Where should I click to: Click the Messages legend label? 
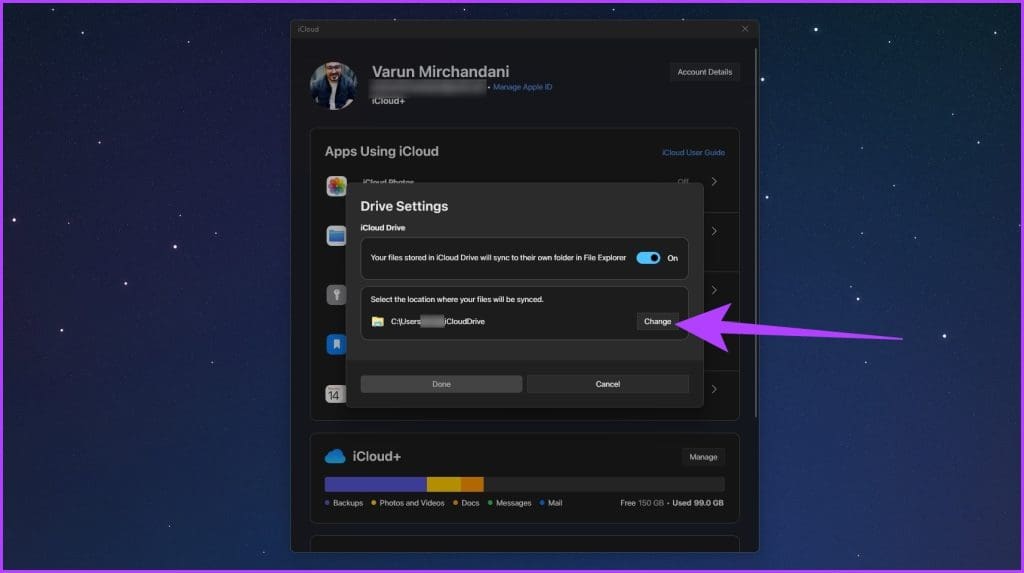point(513,503)
